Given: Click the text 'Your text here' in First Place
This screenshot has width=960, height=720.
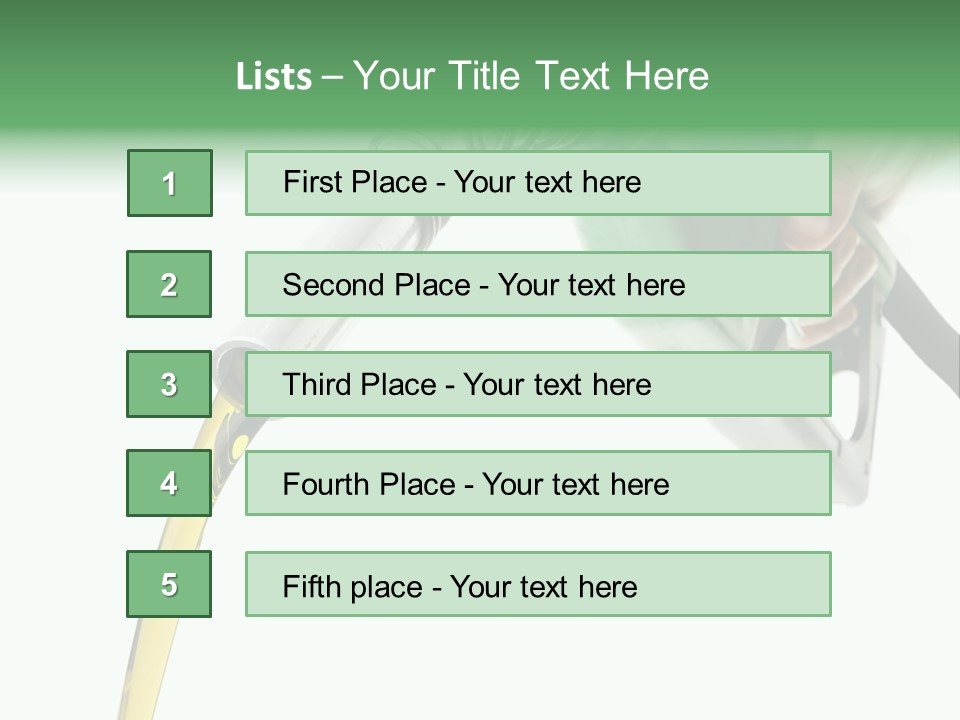Looking at the screenshot, I should pyautogui.click(x=547, y=182).
